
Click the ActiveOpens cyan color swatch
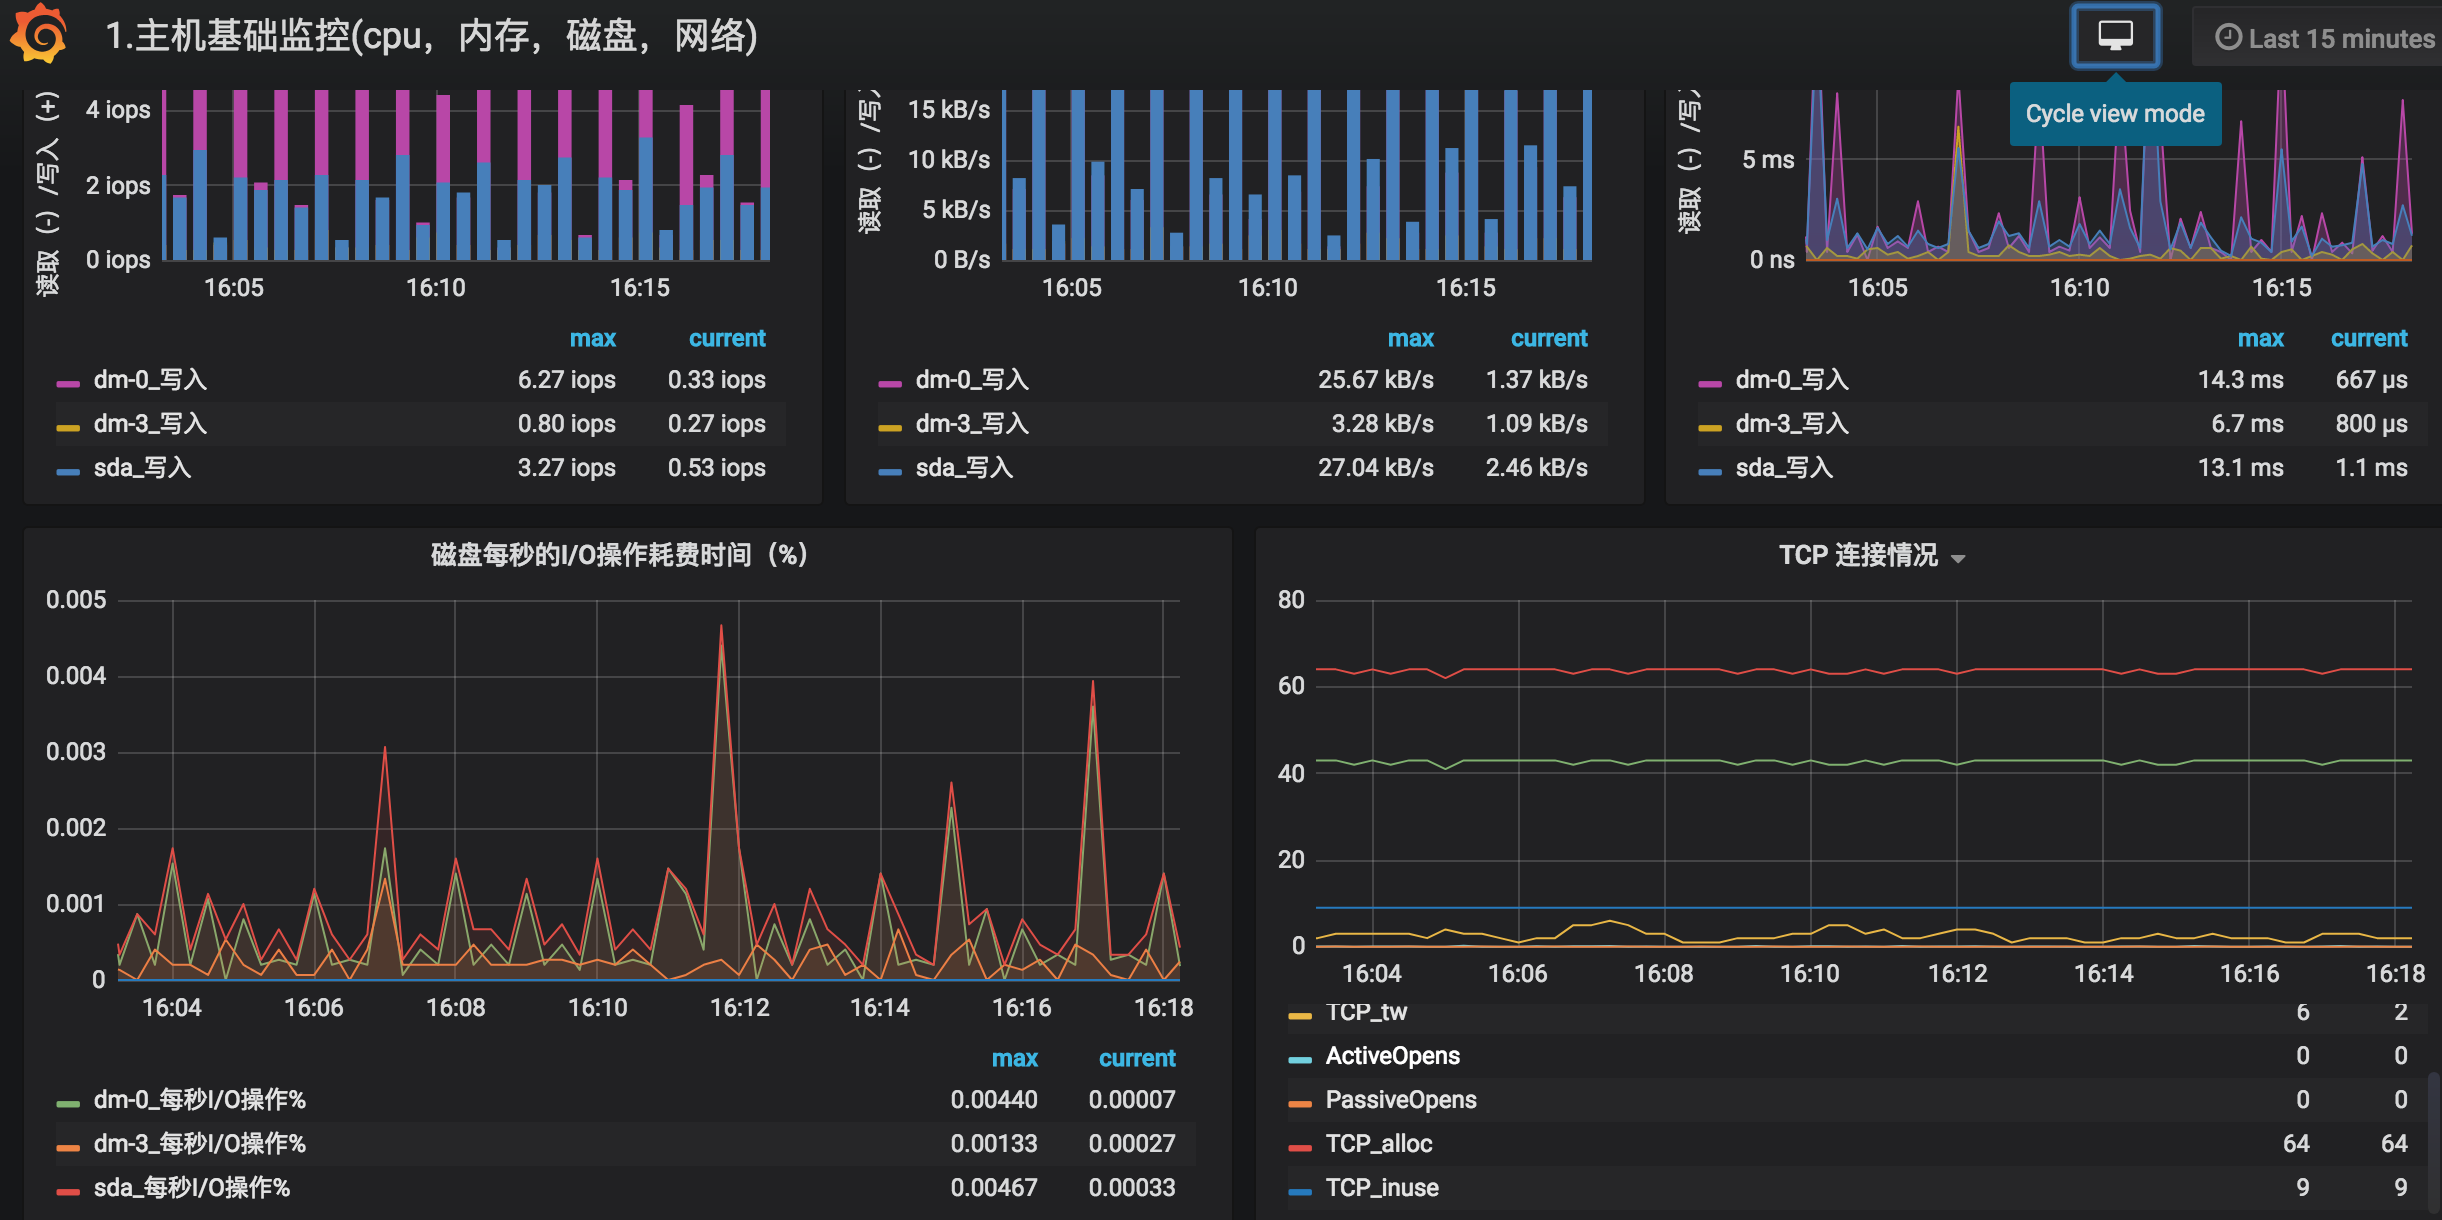pyautogui.click(x=1300, y=1059)
